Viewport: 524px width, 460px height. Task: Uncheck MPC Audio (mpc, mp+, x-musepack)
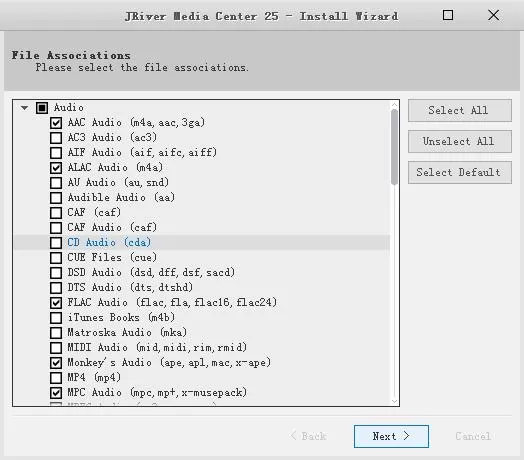(56, 393)
